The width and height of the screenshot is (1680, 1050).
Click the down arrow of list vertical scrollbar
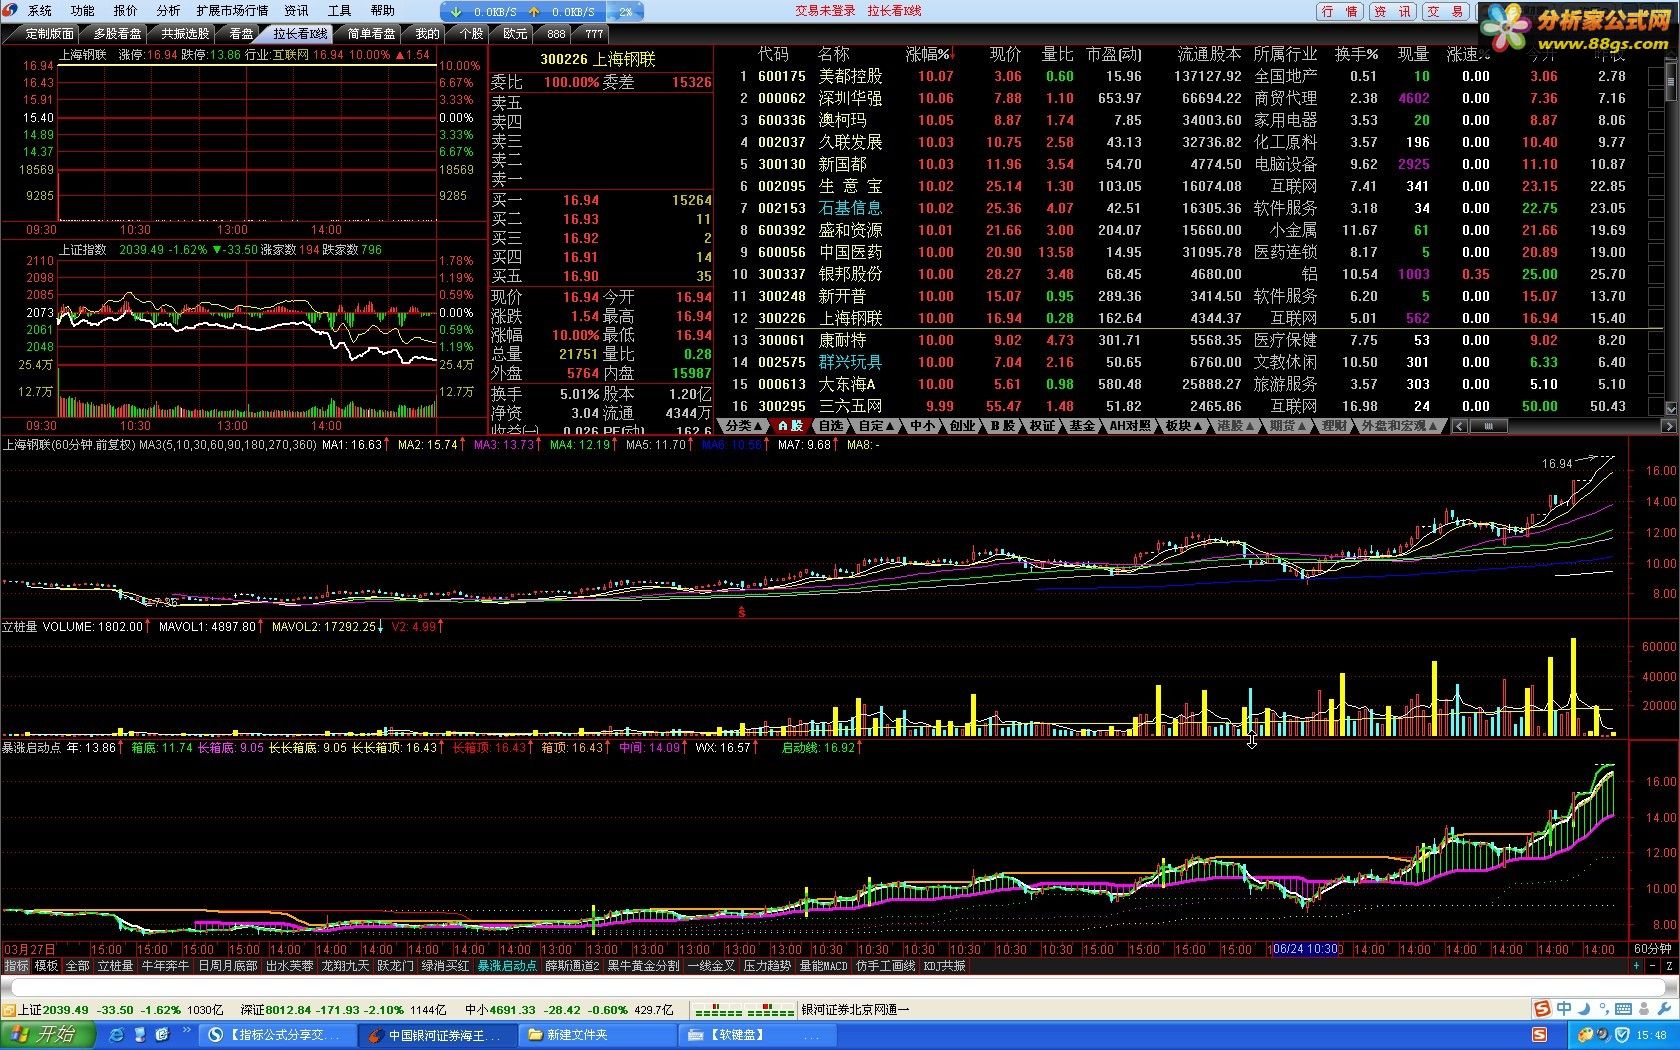1671,408
